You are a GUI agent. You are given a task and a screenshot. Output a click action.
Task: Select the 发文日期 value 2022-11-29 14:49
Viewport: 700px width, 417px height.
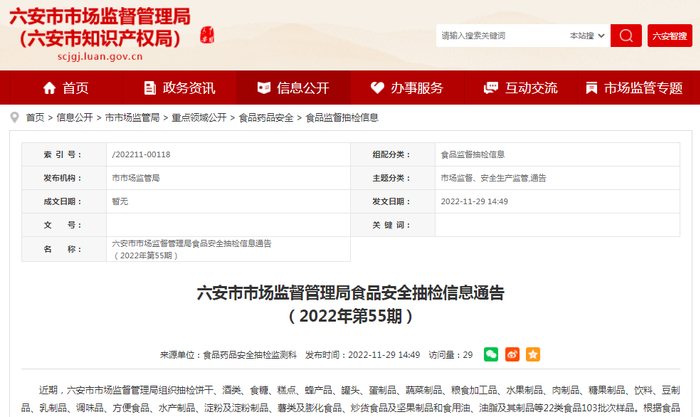[x=474, y=201]
